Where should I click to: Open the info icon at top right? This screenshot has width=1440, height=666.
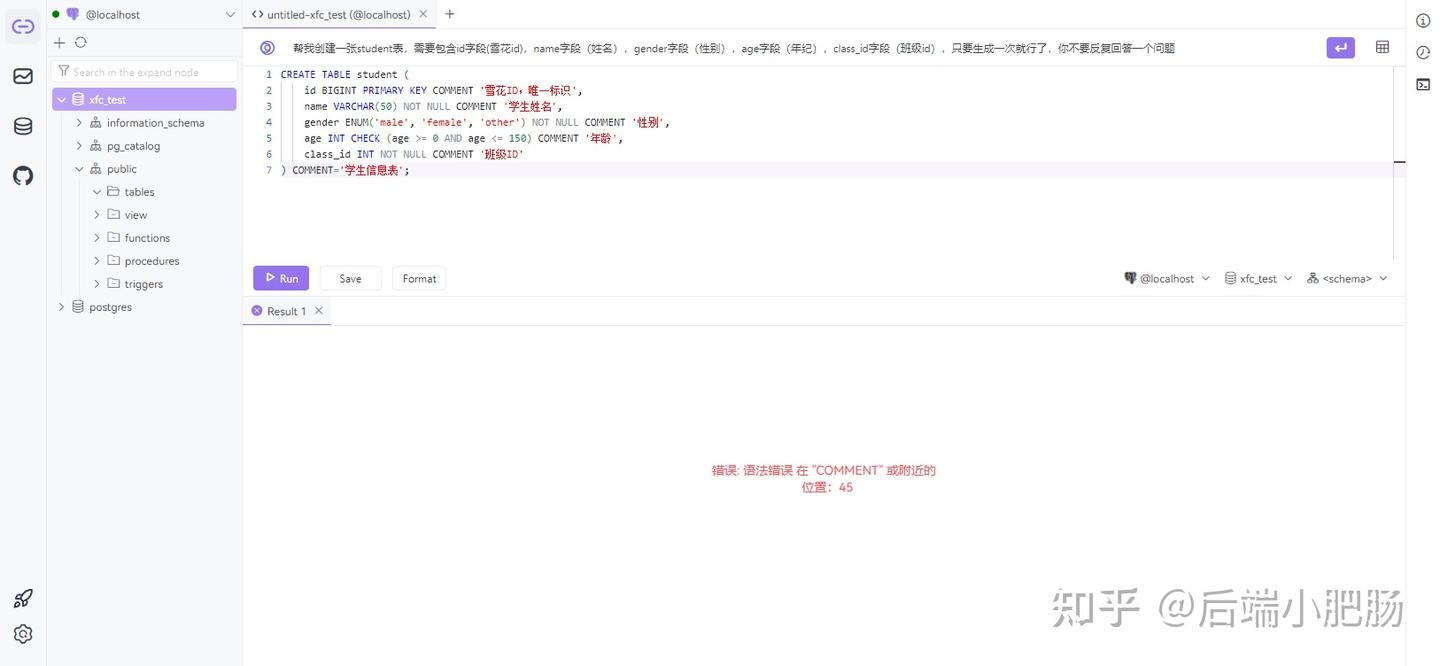[1422, 20]
